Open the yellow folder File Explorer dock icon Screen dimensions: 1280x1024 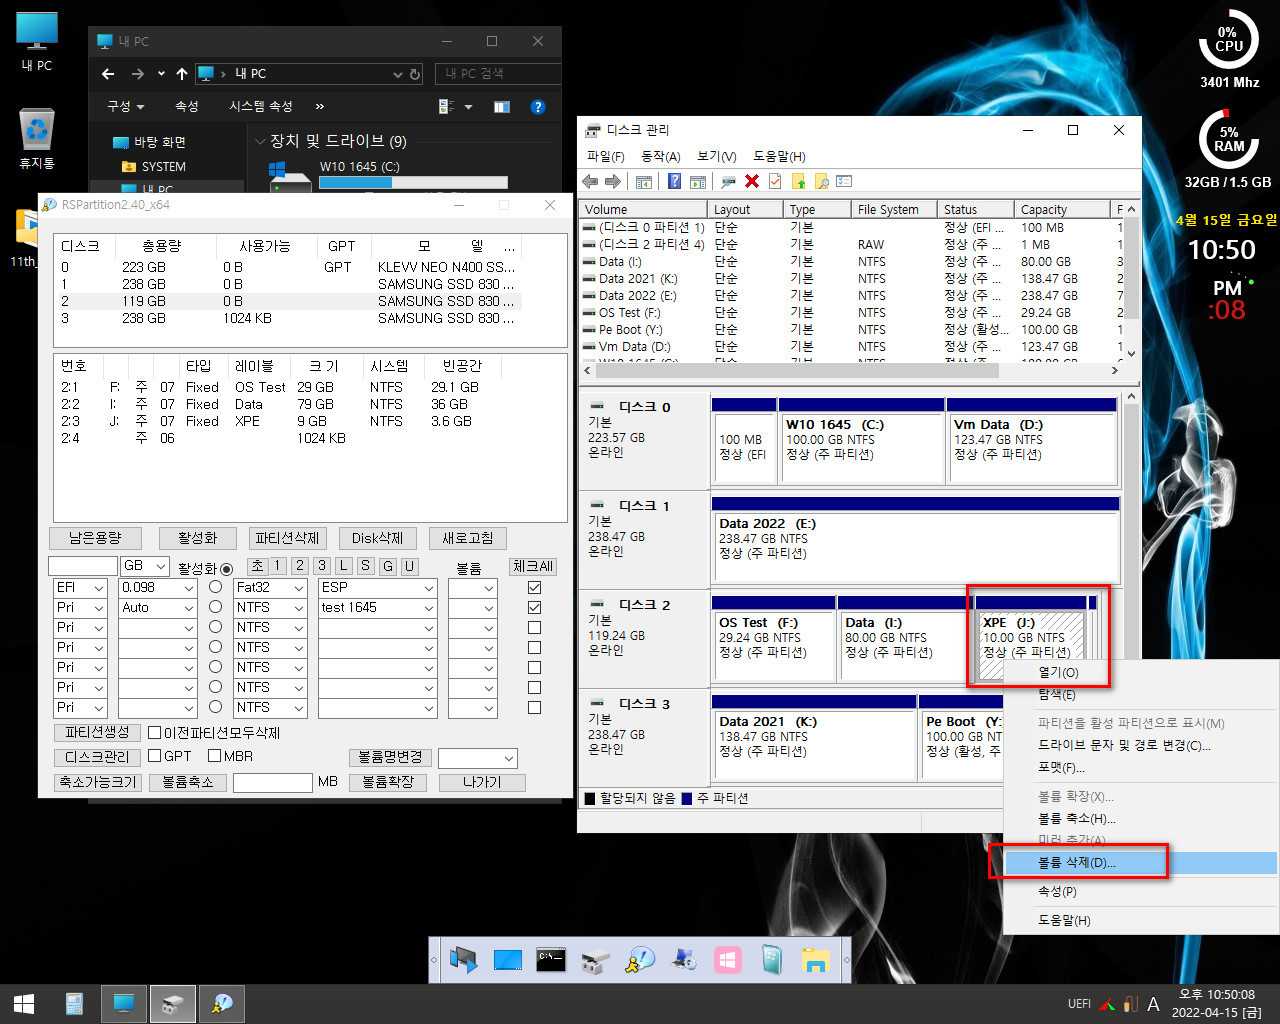816,960
